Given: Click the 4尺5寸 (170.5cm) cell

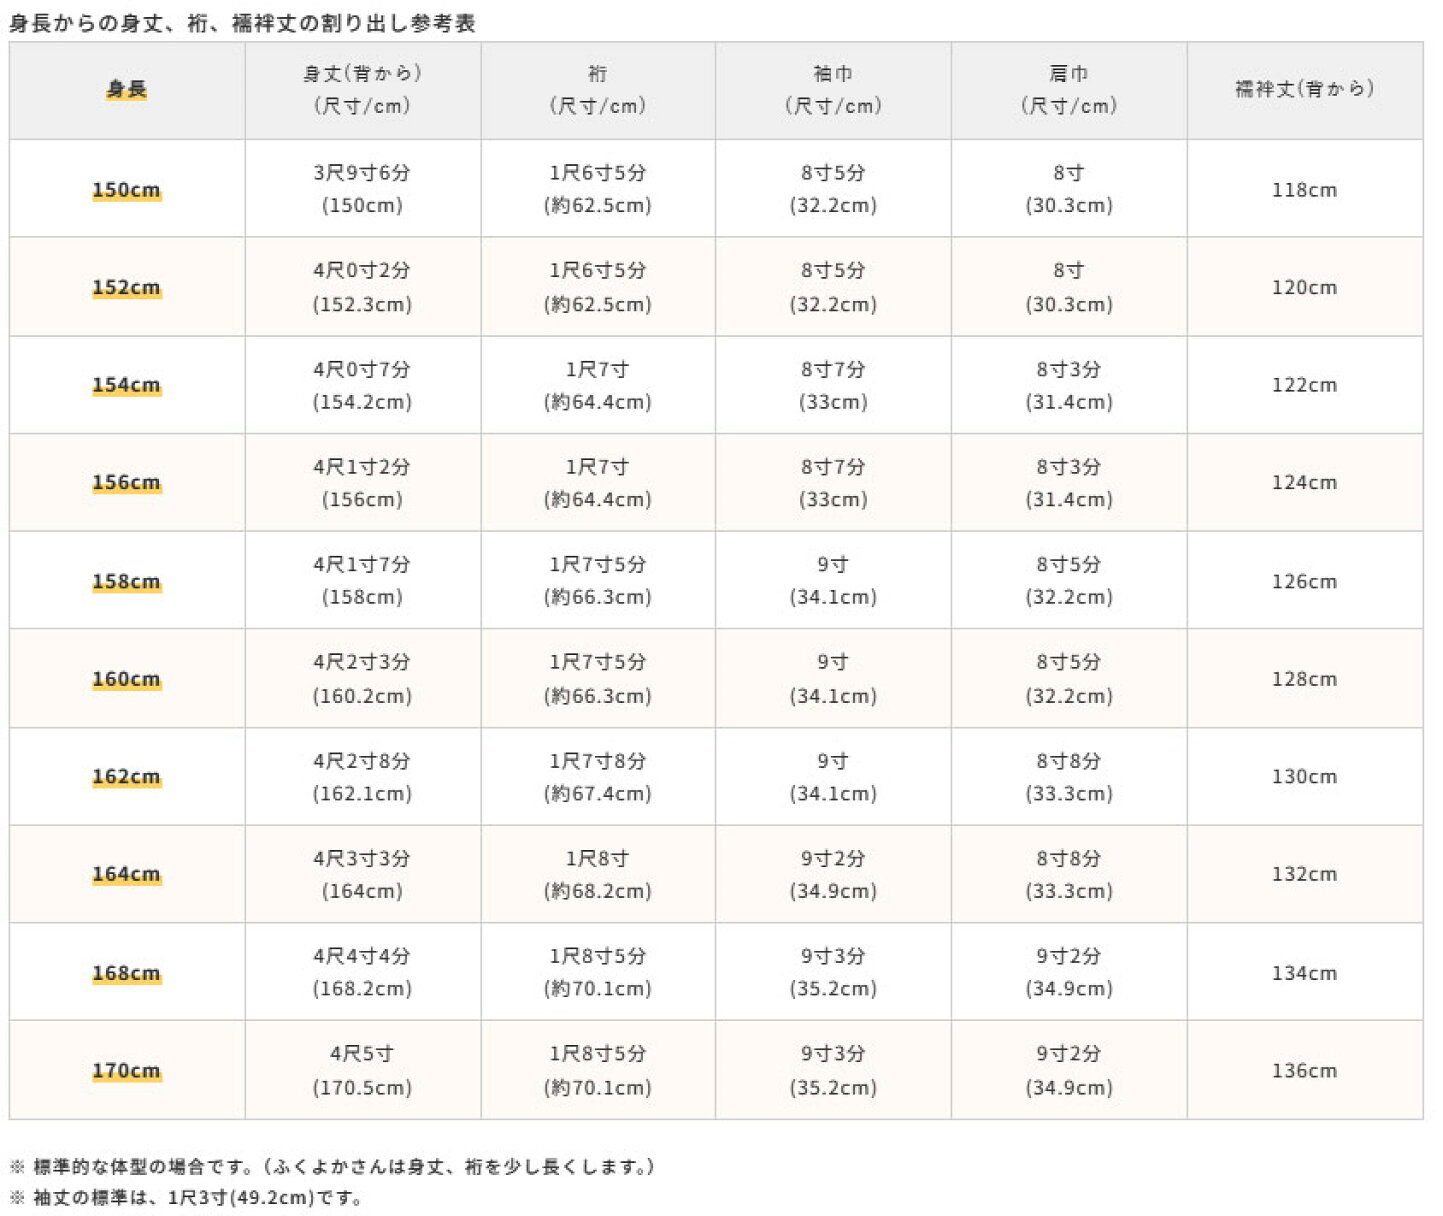Looking at the screenshot, I should [x=363, y=1070].
